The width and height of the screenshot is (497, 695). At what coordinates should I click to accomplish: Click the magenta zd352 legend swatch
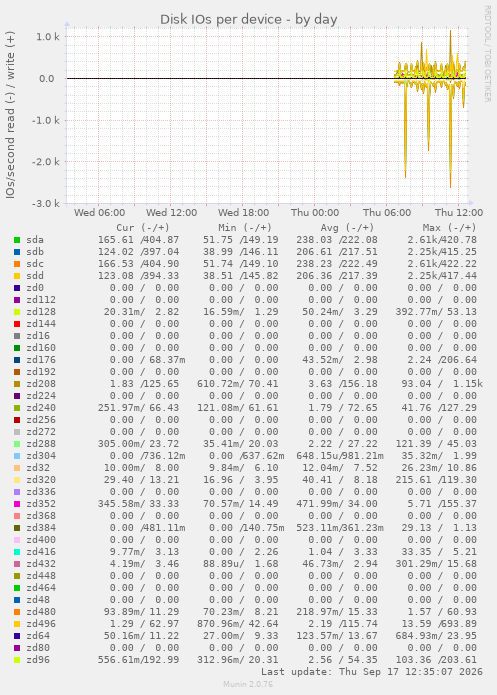[17, 504]
